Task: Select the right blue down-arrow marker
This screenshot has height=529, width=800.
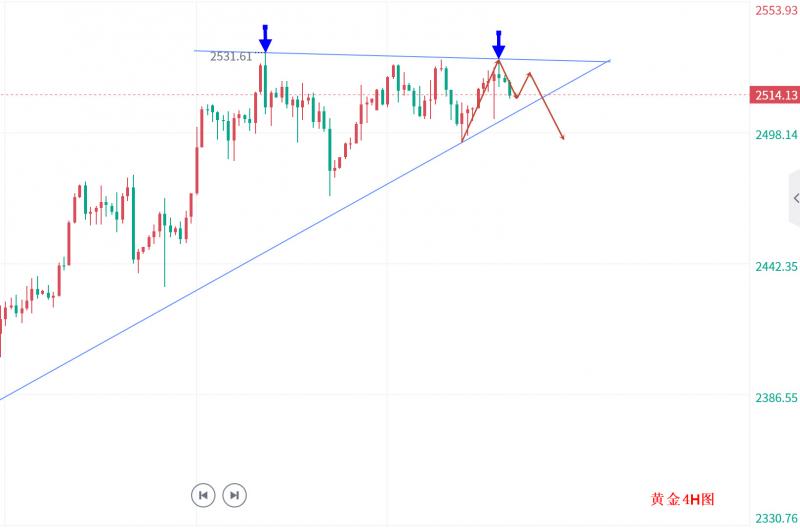Action: point(498,45)
